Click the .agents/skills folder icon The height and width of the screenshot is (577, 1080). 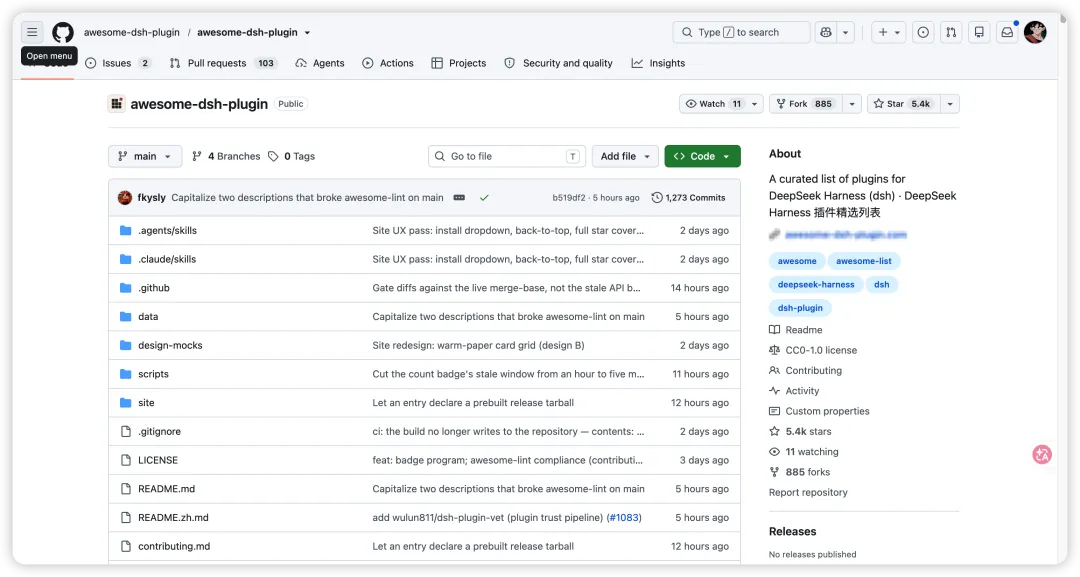pyautogui.click(x=125, y=231)
